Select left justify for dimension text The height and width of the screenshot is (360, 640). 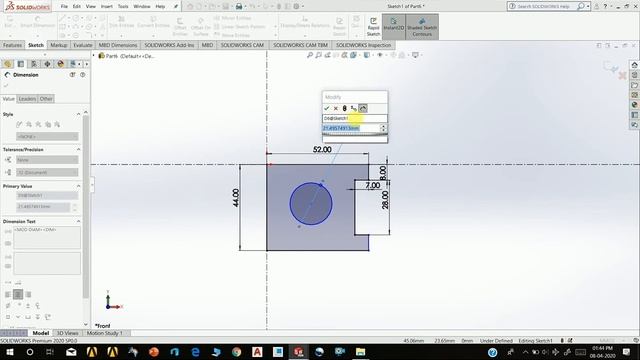coord(8,294)
